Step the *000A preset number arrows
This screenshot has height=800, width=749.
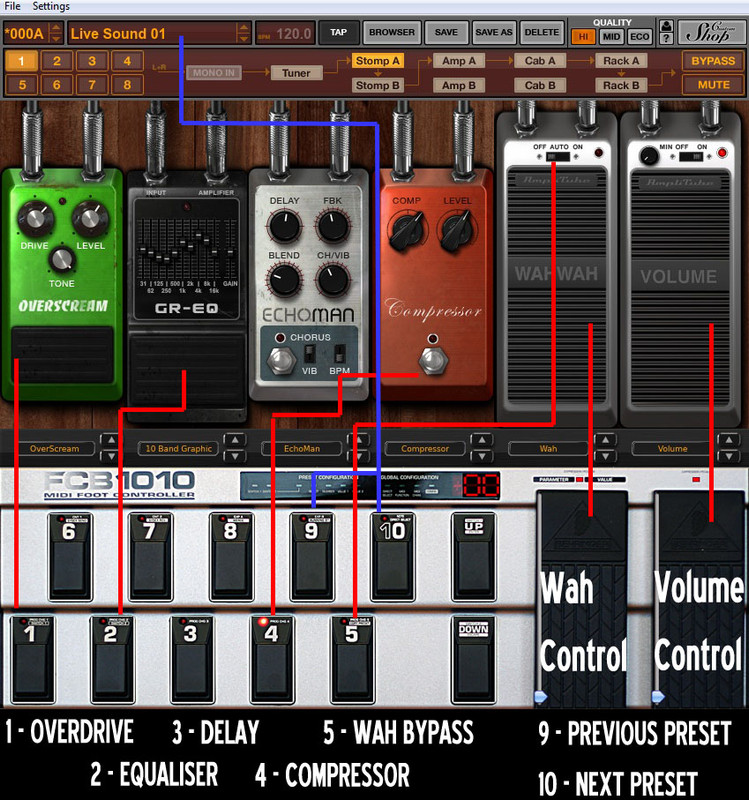pyautogui.click(x=56, y=33)
